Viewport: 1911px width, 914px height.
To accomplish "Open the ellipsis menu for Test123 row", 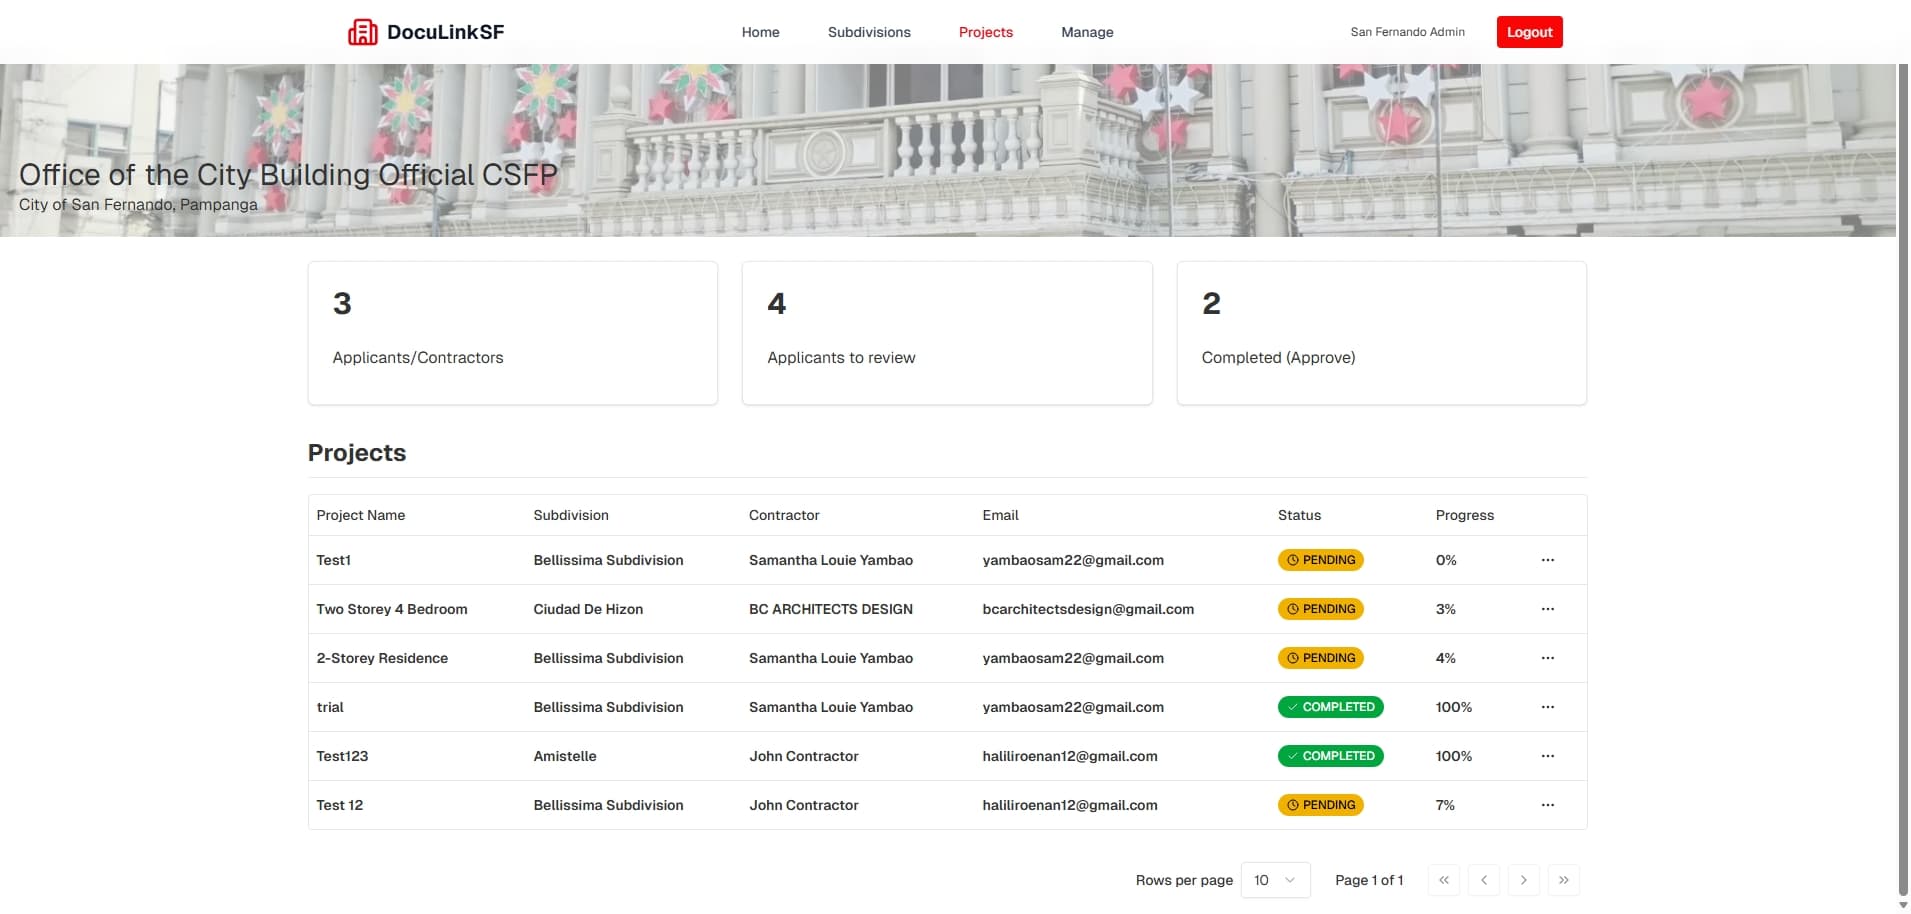I will point(1547,756).
